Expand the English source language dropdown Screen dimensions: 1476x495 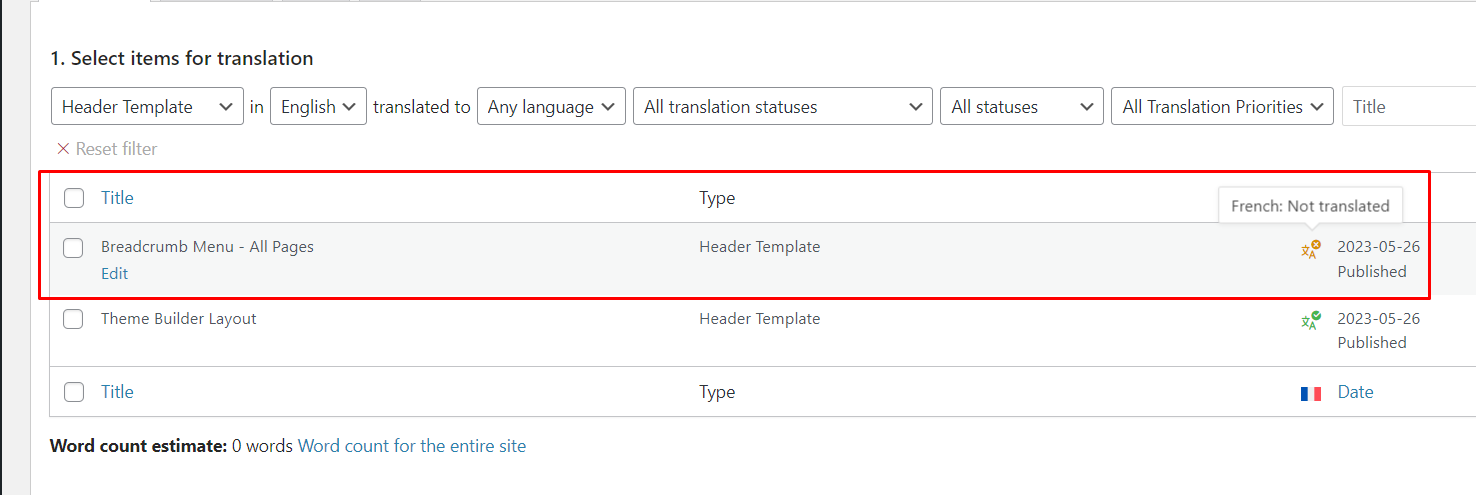[318, 107]
